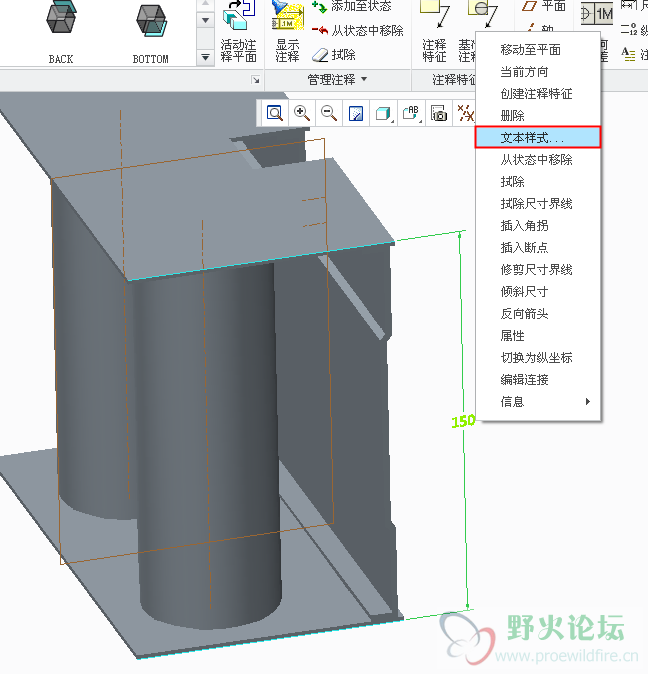Click 添加至状态 add to state

352,6
